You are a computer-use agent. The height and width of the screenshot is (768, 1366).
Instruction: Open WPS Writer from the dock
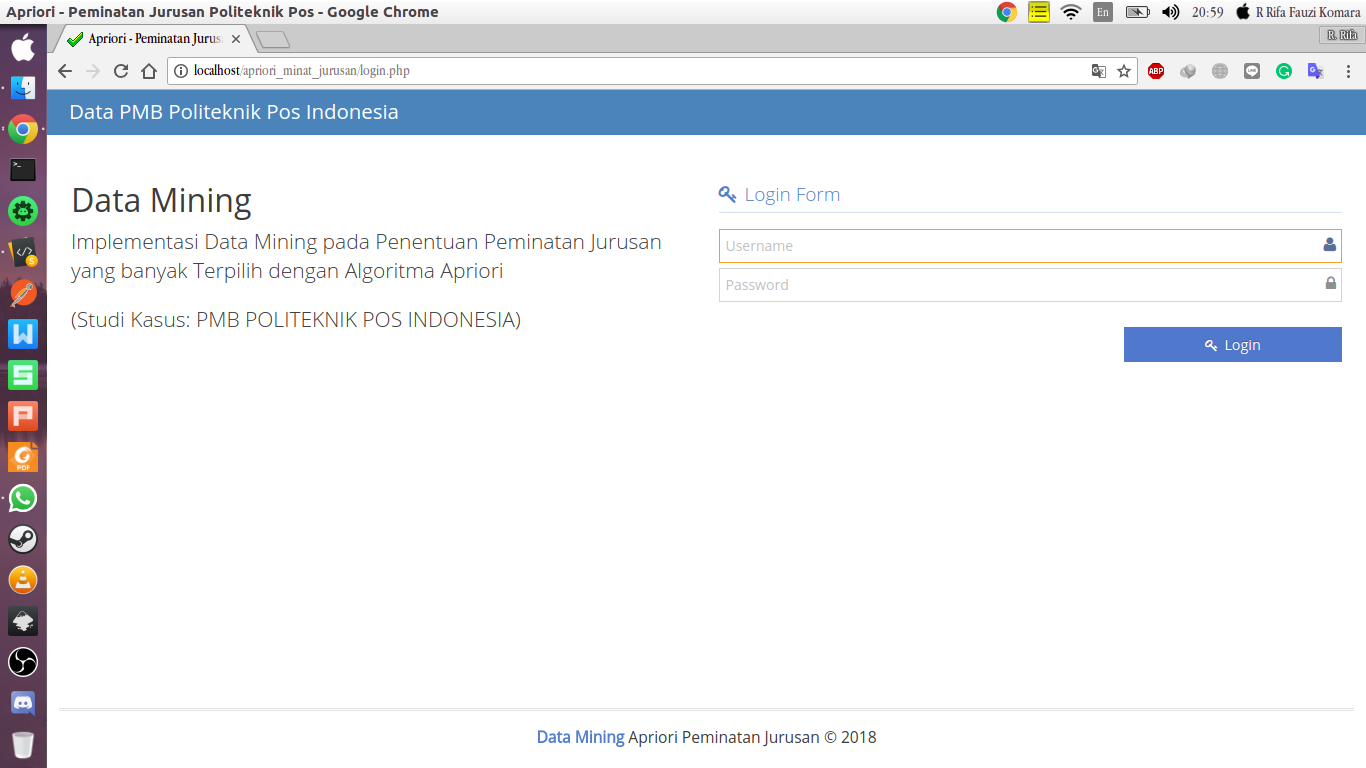point(23,334)
